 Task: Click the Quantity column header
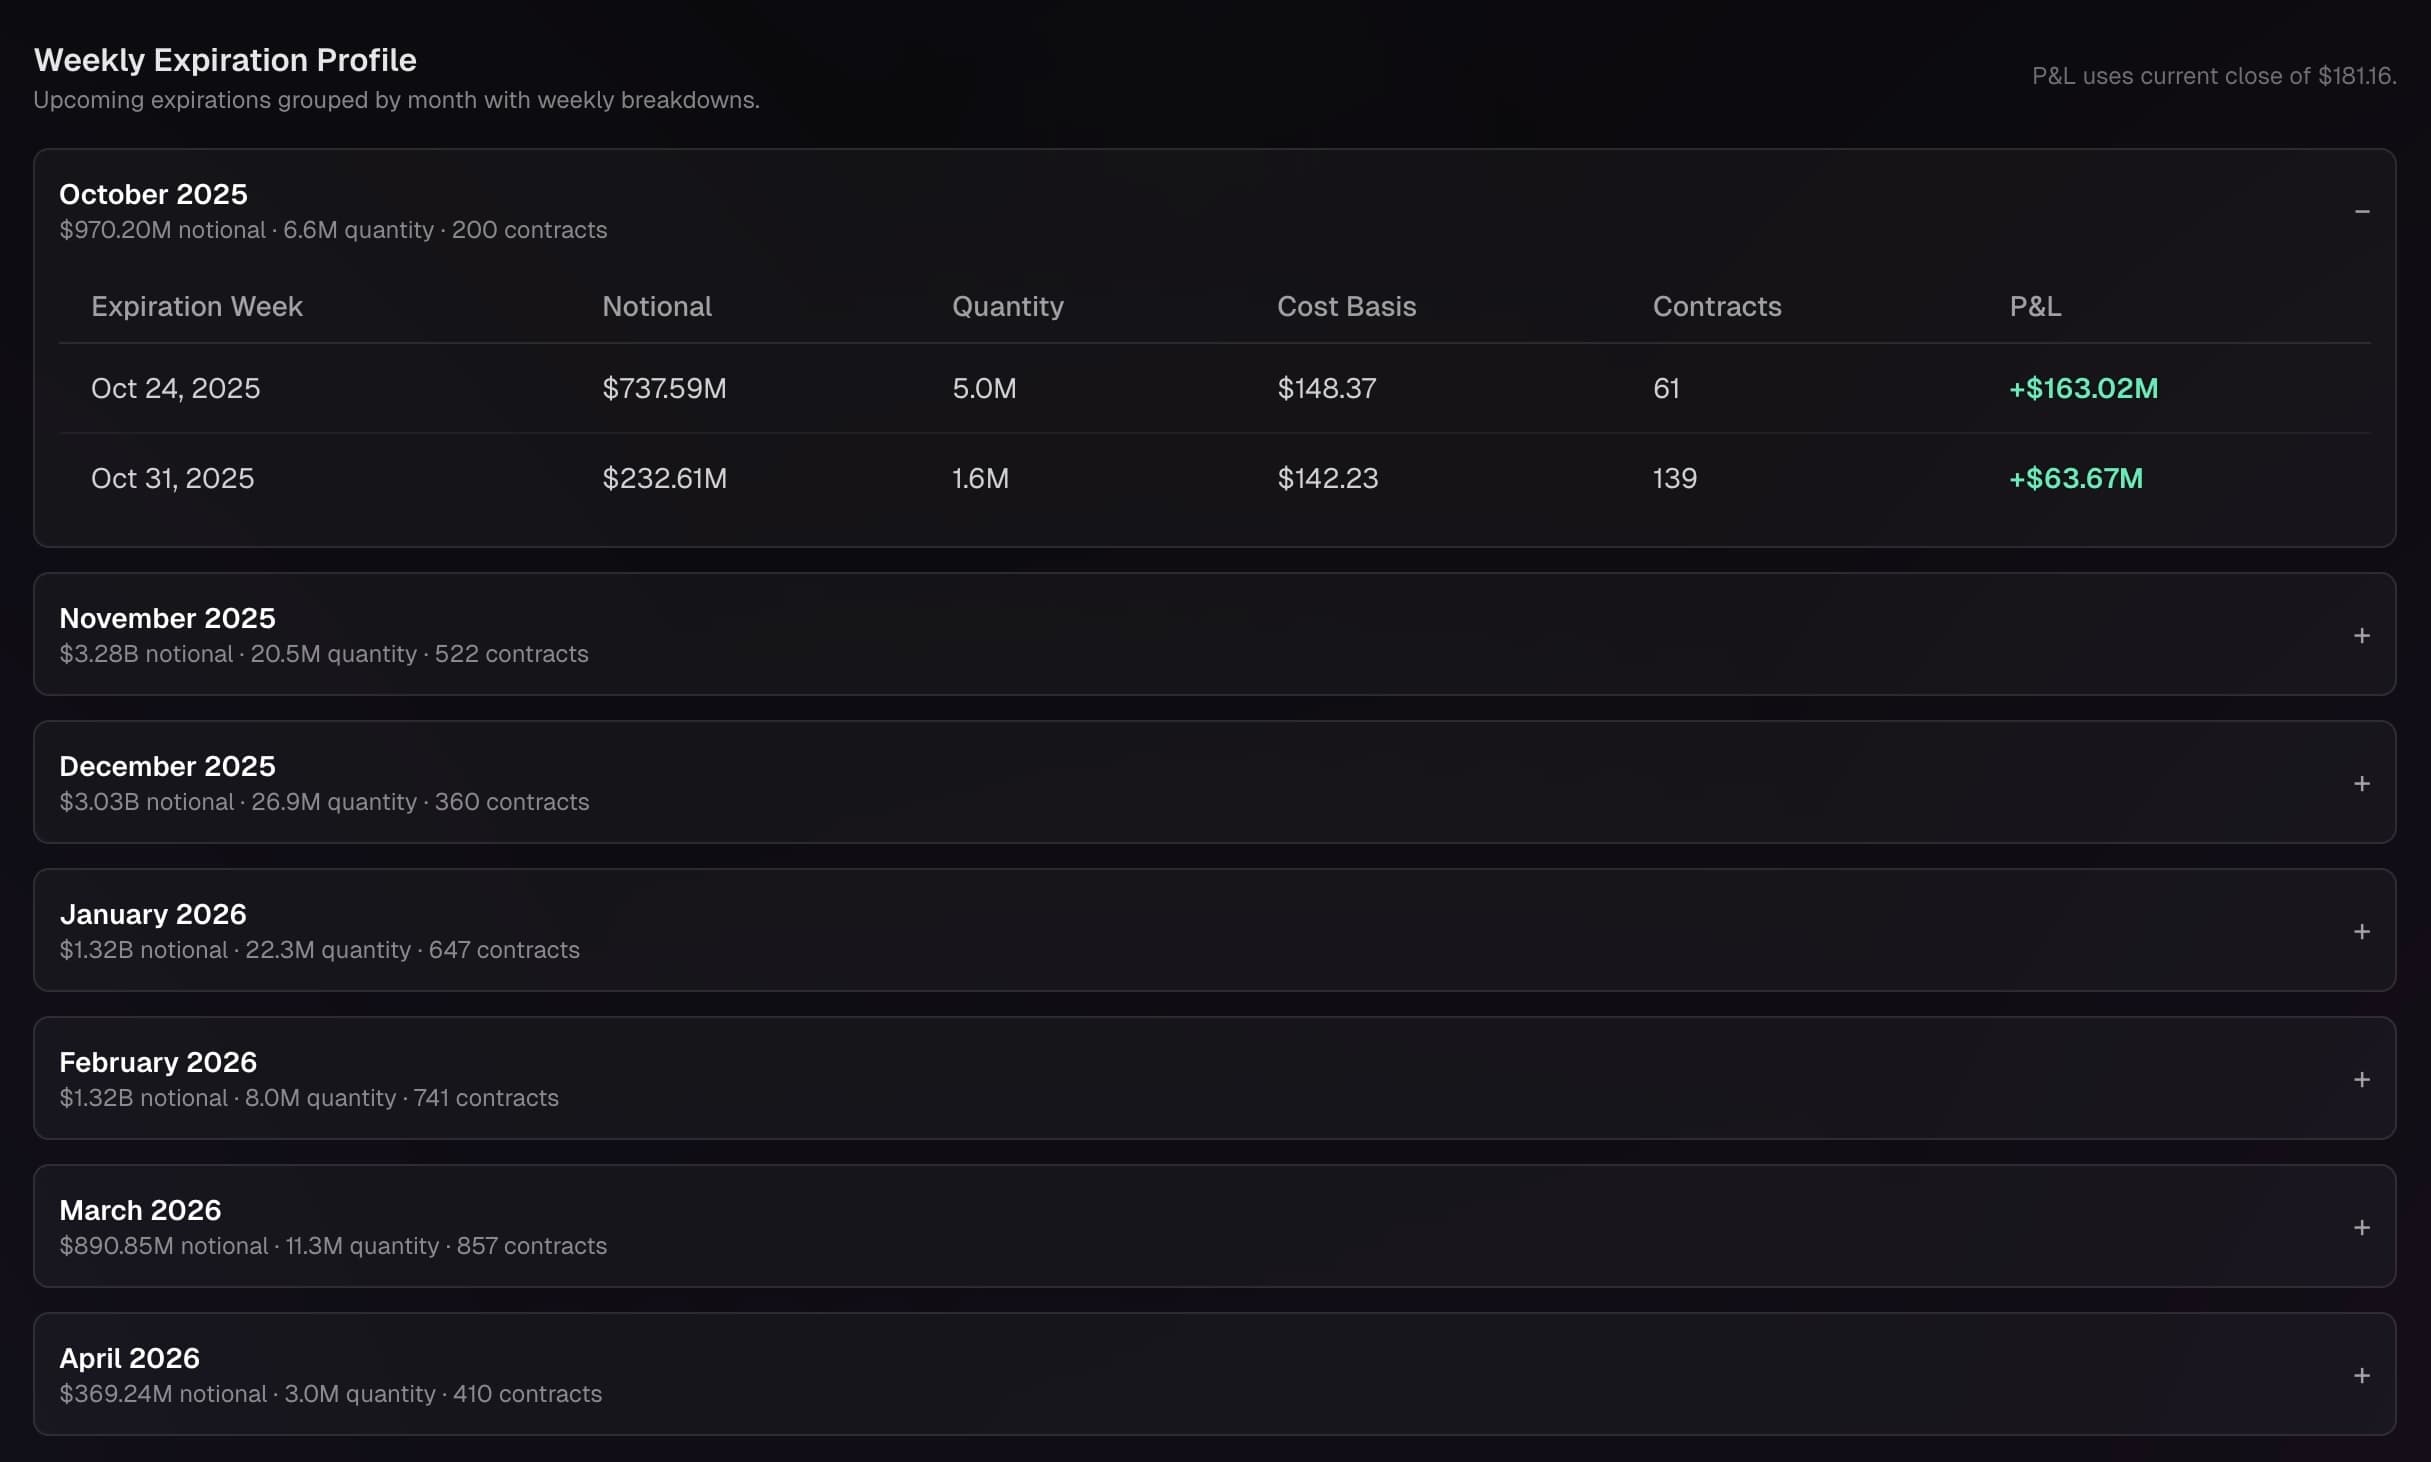tap(1007, 306)
